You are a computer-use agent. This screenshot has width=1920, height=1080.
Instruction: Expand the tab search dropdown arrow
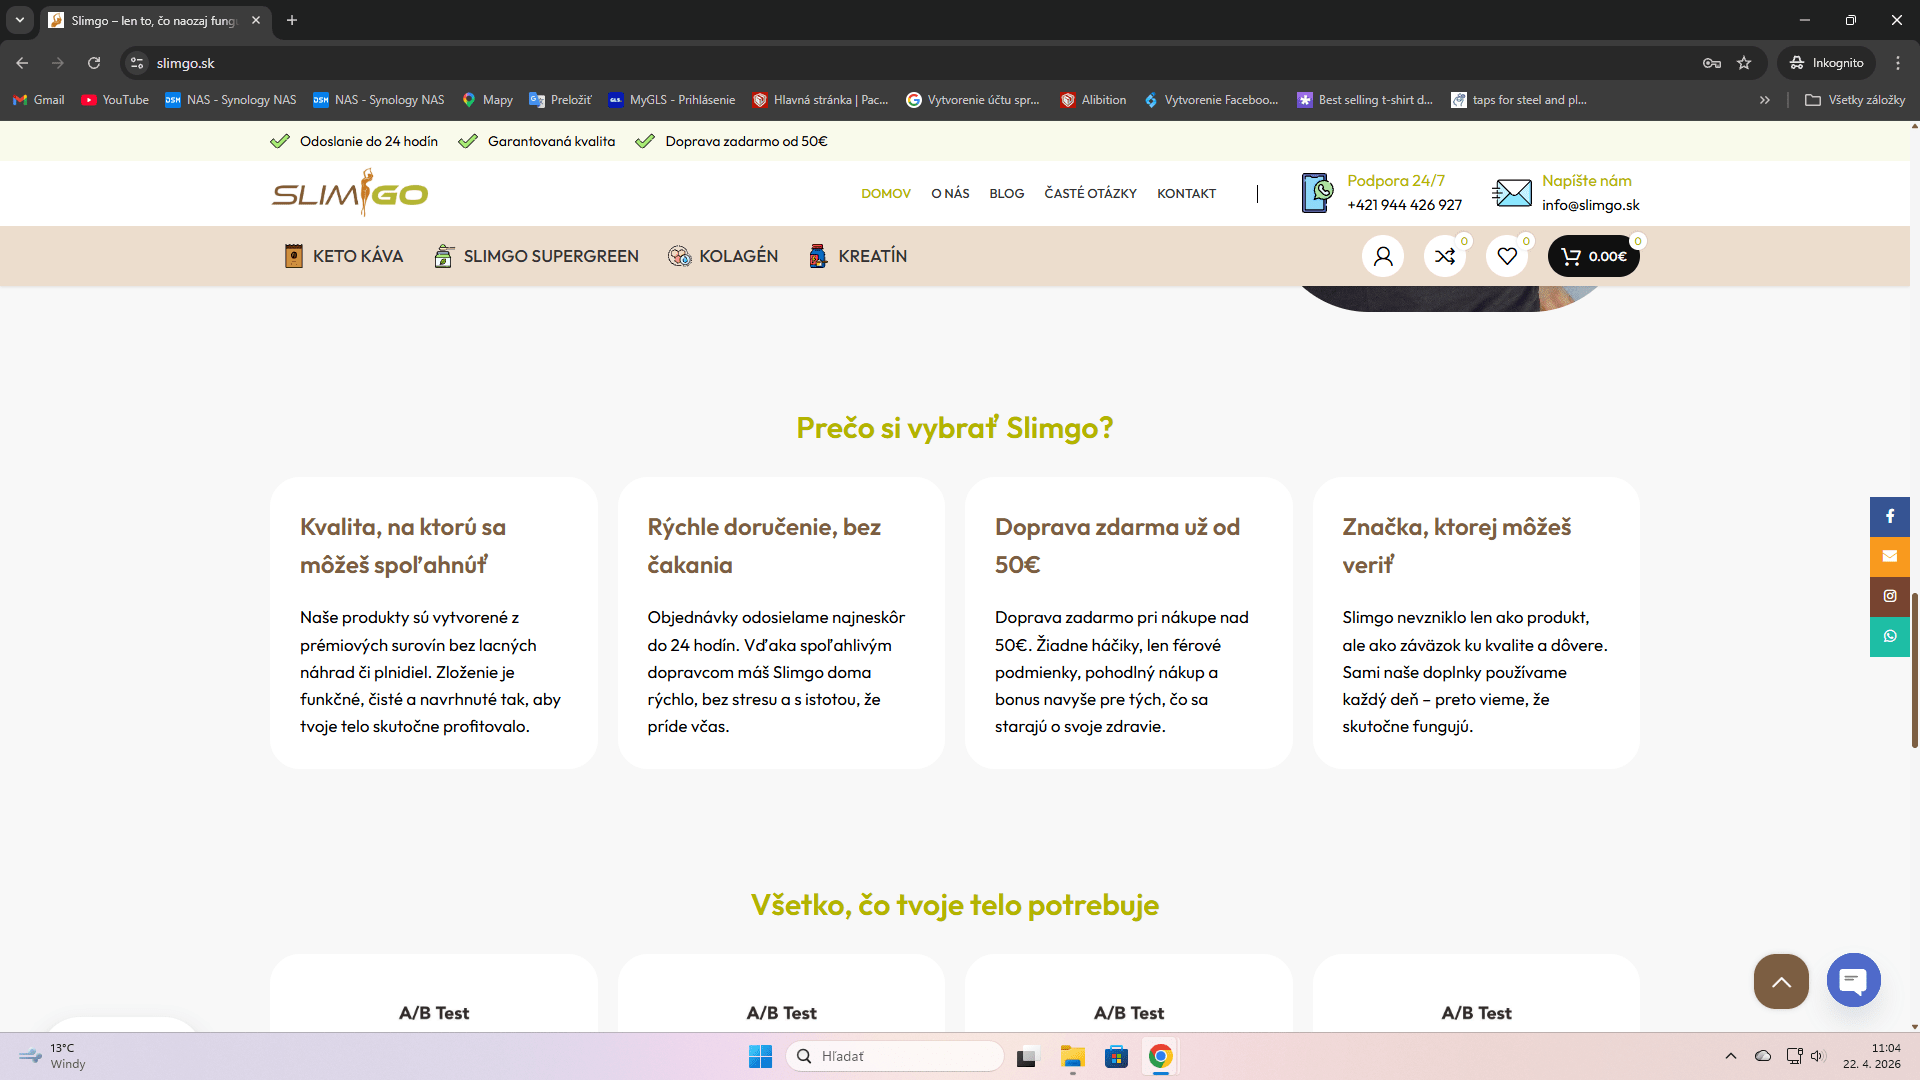click(19, 20)
